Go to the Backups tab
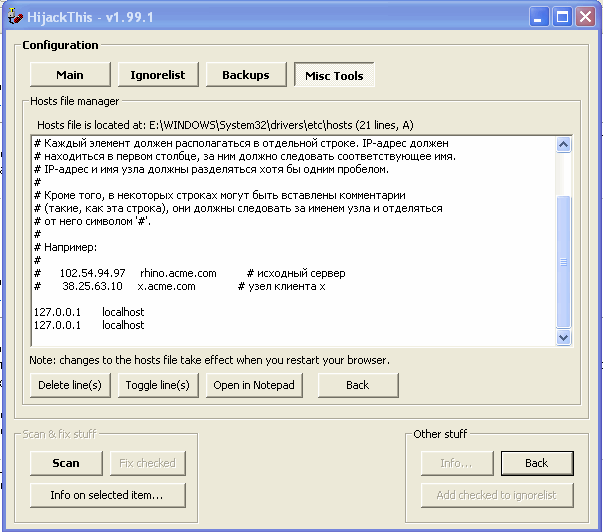603x532 pixels. click(x=246, y=75)
